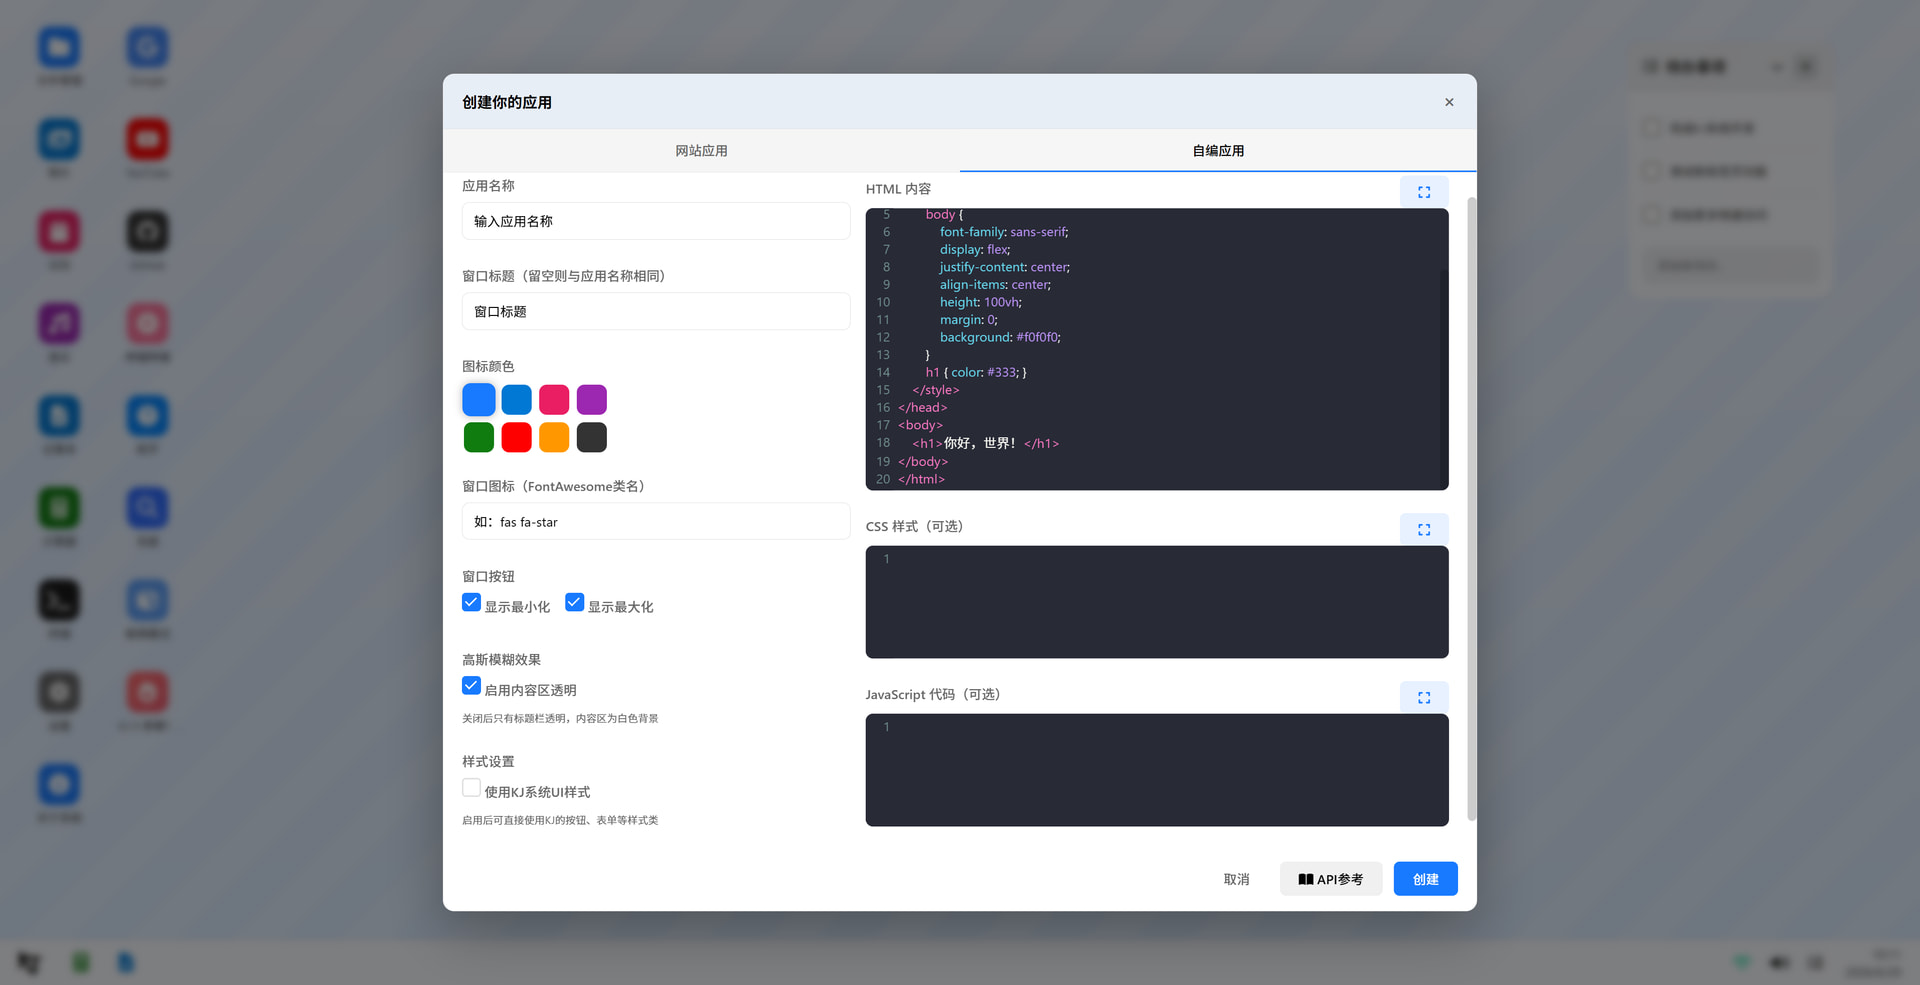
Task: Click the hint 关闭后只有标题栏透明，内容区为白色背景
Action: point(560,718)
